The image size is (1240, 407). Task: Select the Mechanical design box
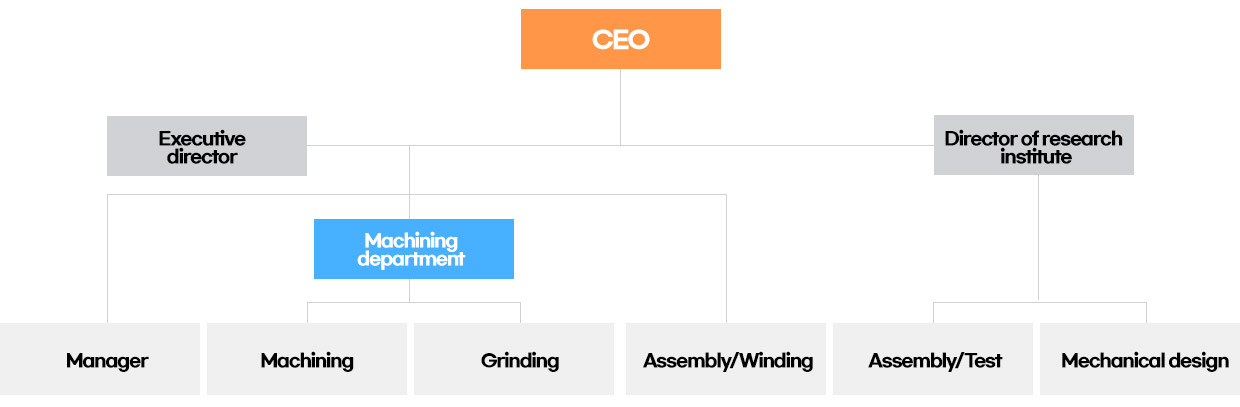(1140, 359)
